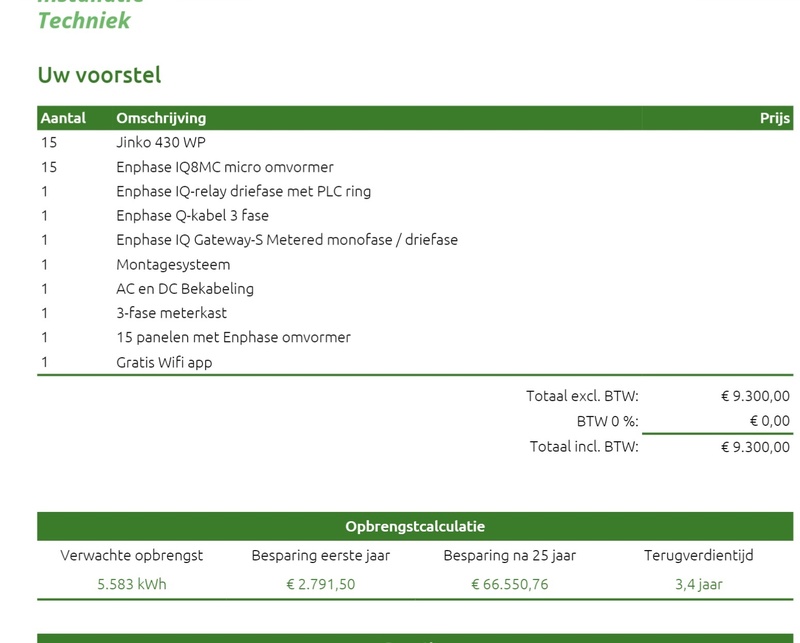800x643 pixels.
Task: Click the expected yield value '5.583 kWh'
Action: point(132,584)
